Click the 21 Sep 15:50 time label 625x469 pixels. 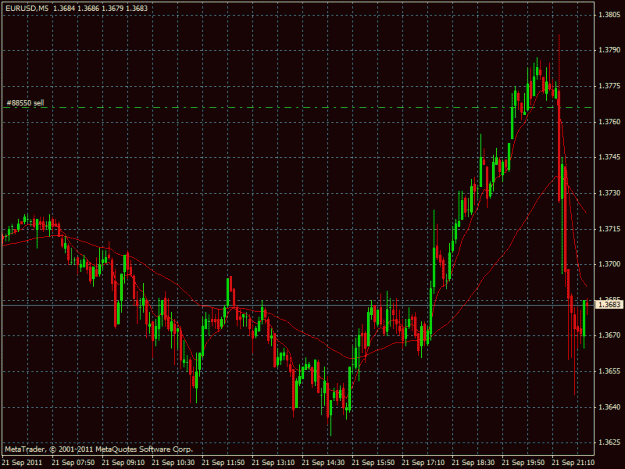[373, 463]
